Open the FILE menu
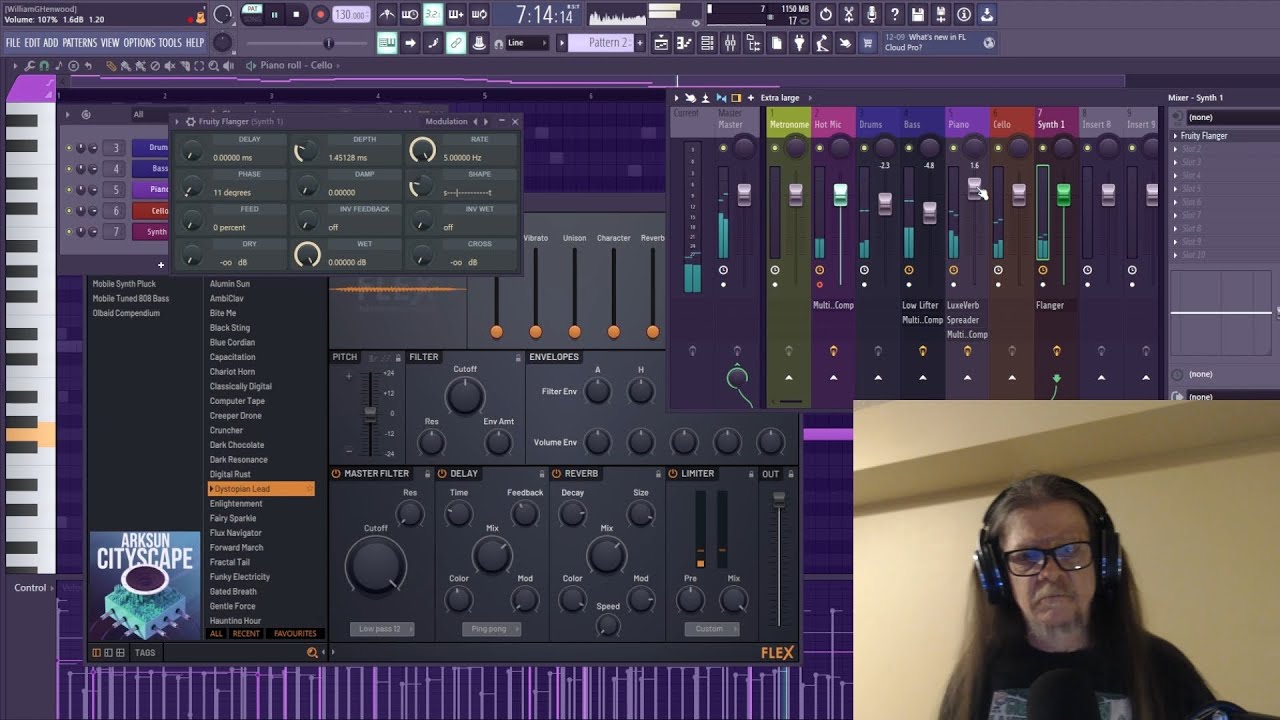Screen dimensions: 1280x720 13,43
